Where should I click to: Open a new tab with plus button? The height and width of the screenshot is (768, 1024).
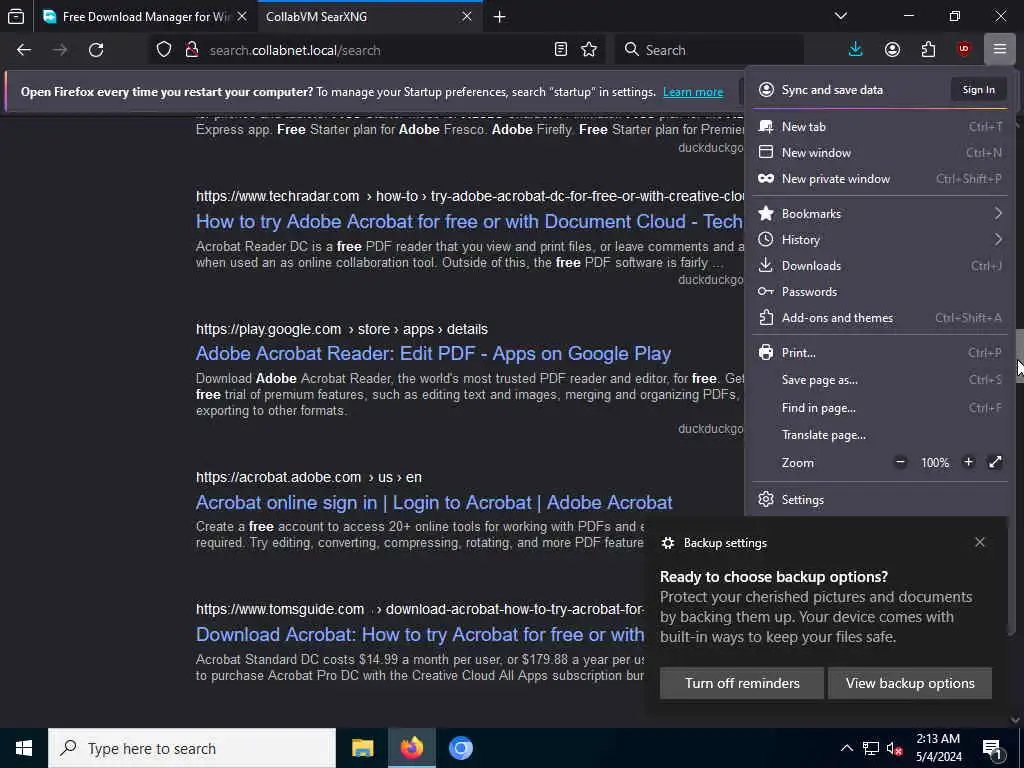point(500,17)
